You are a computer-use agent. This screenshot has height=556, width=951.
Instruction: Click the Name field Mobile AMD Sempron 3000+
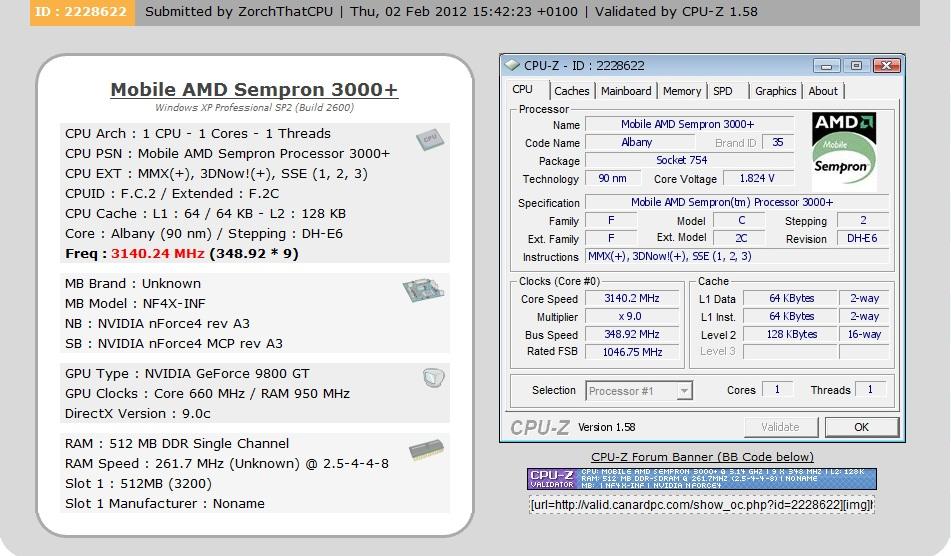pos(689,124)
